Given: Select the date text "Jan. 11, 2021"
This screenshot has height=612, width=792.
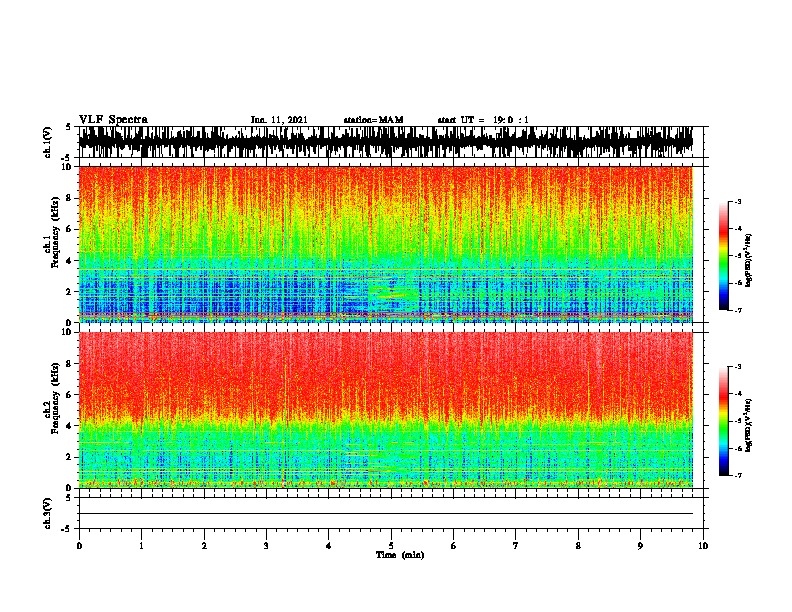Looking at the screenshot, I should 279,120.
